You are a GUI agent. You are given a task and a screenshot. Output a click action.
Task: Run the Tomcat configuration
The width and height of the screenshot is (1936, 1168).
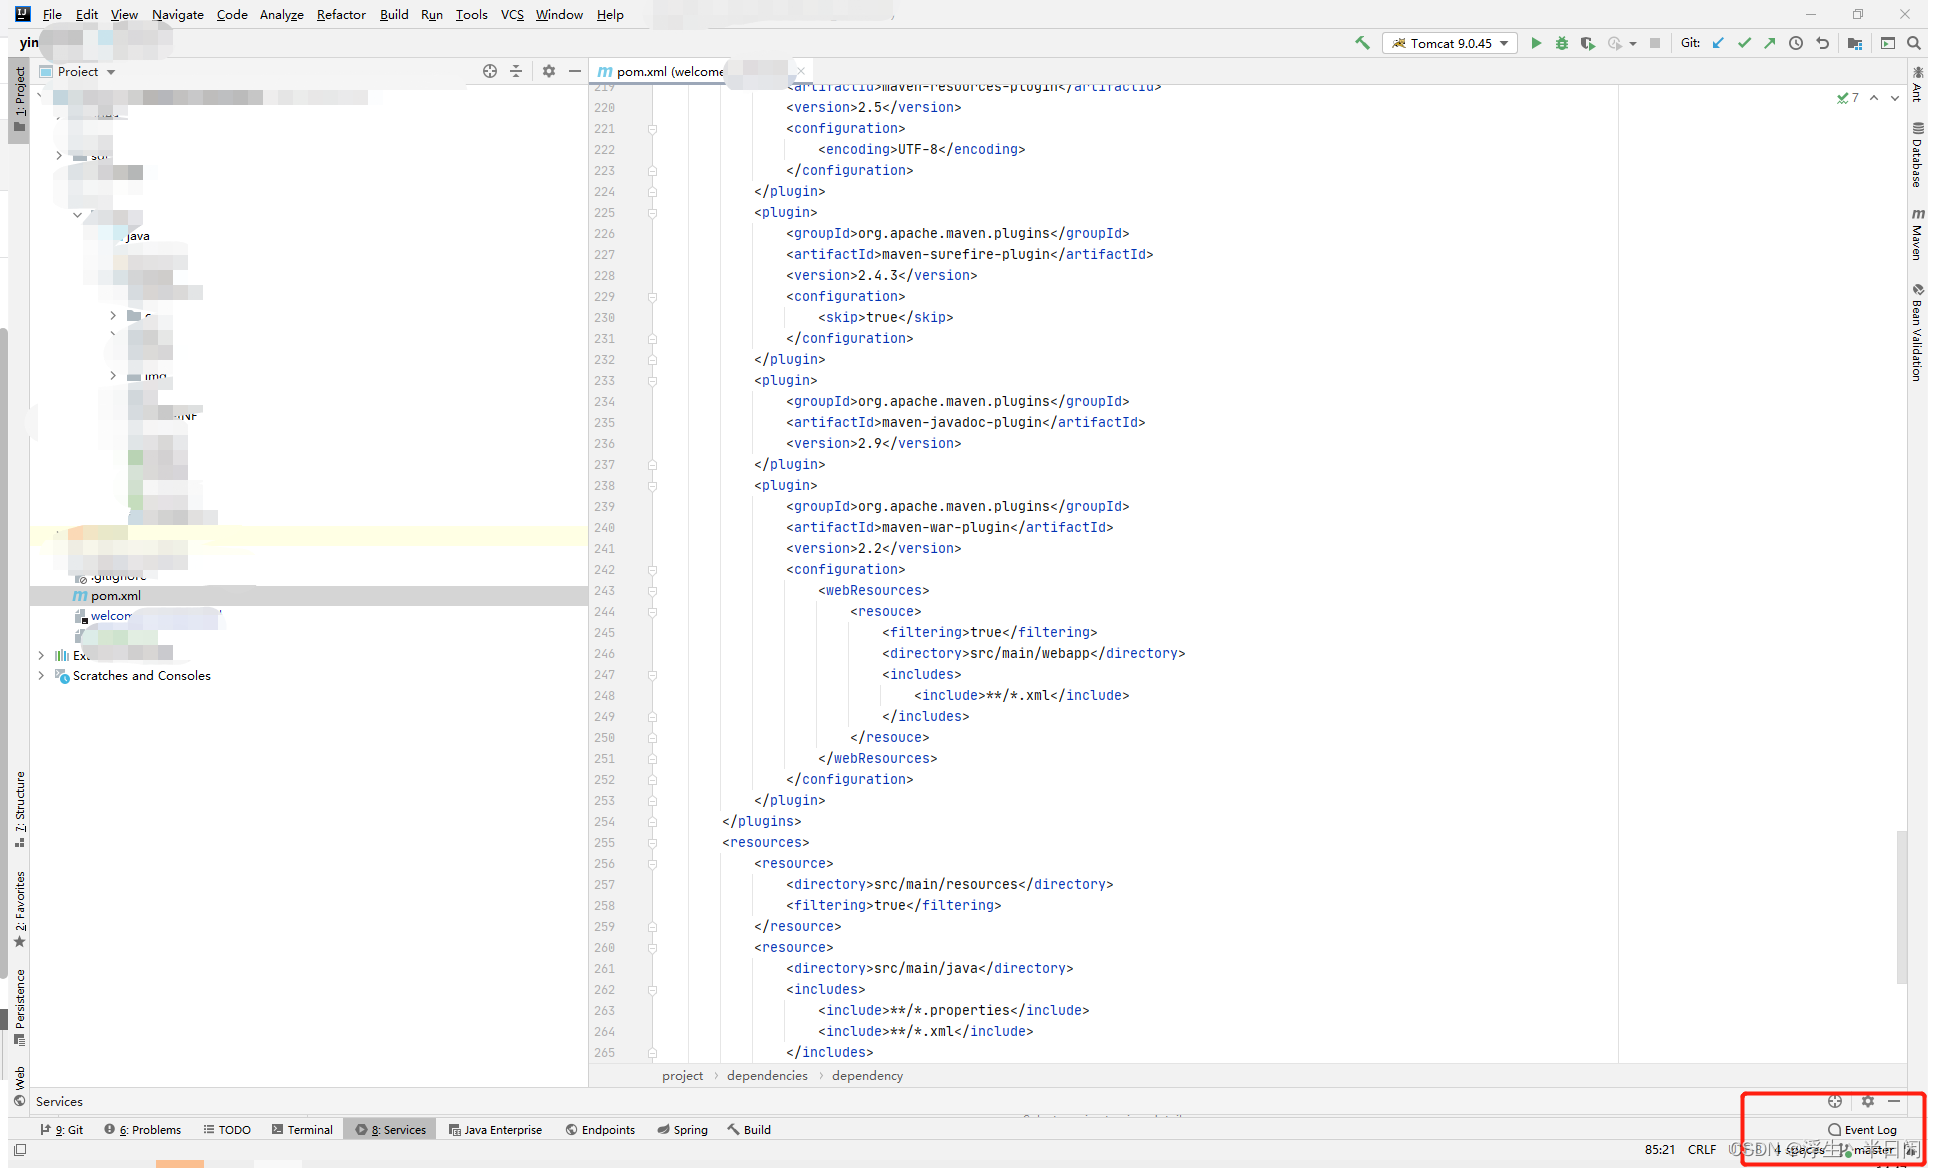[x=1535, y=43]
